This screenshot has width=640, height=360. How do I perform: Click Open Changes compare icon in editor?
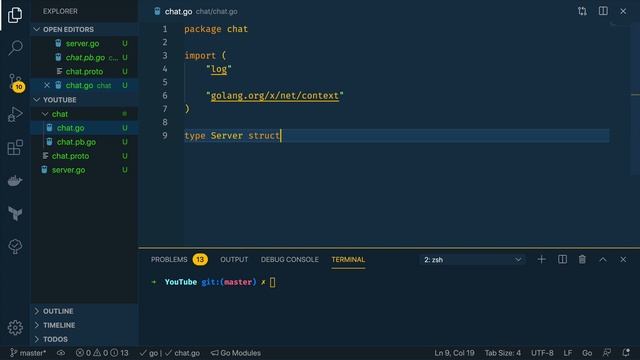[582, 11]
